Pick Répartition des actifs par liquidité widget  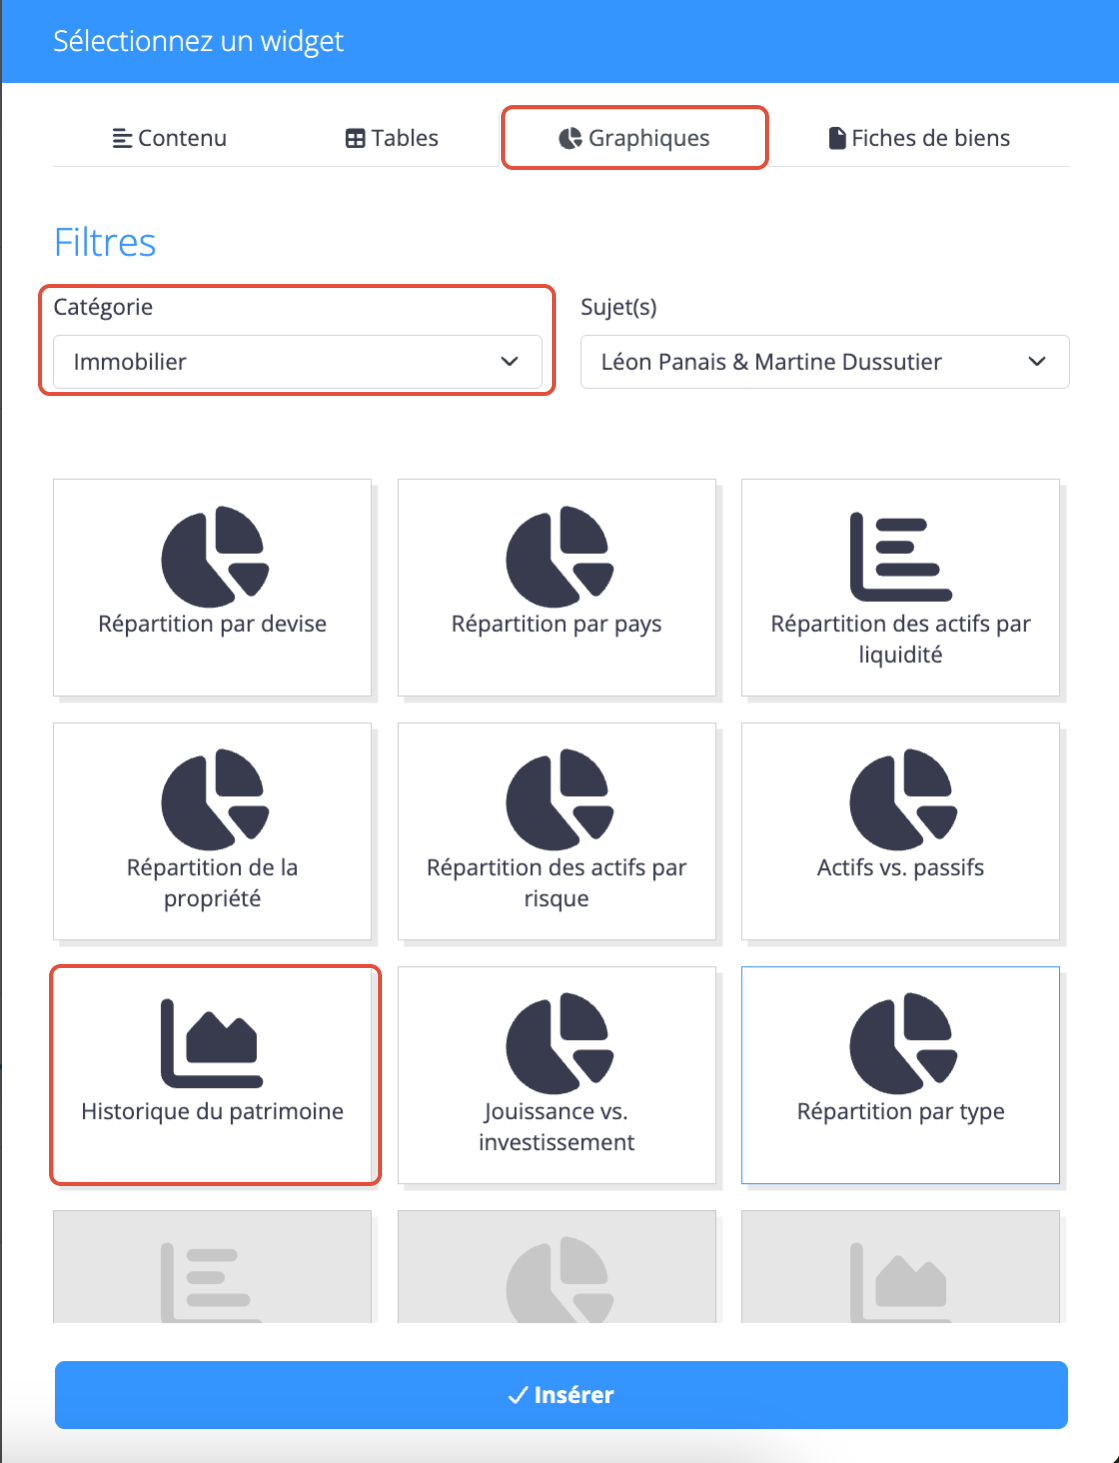[900, 587]
